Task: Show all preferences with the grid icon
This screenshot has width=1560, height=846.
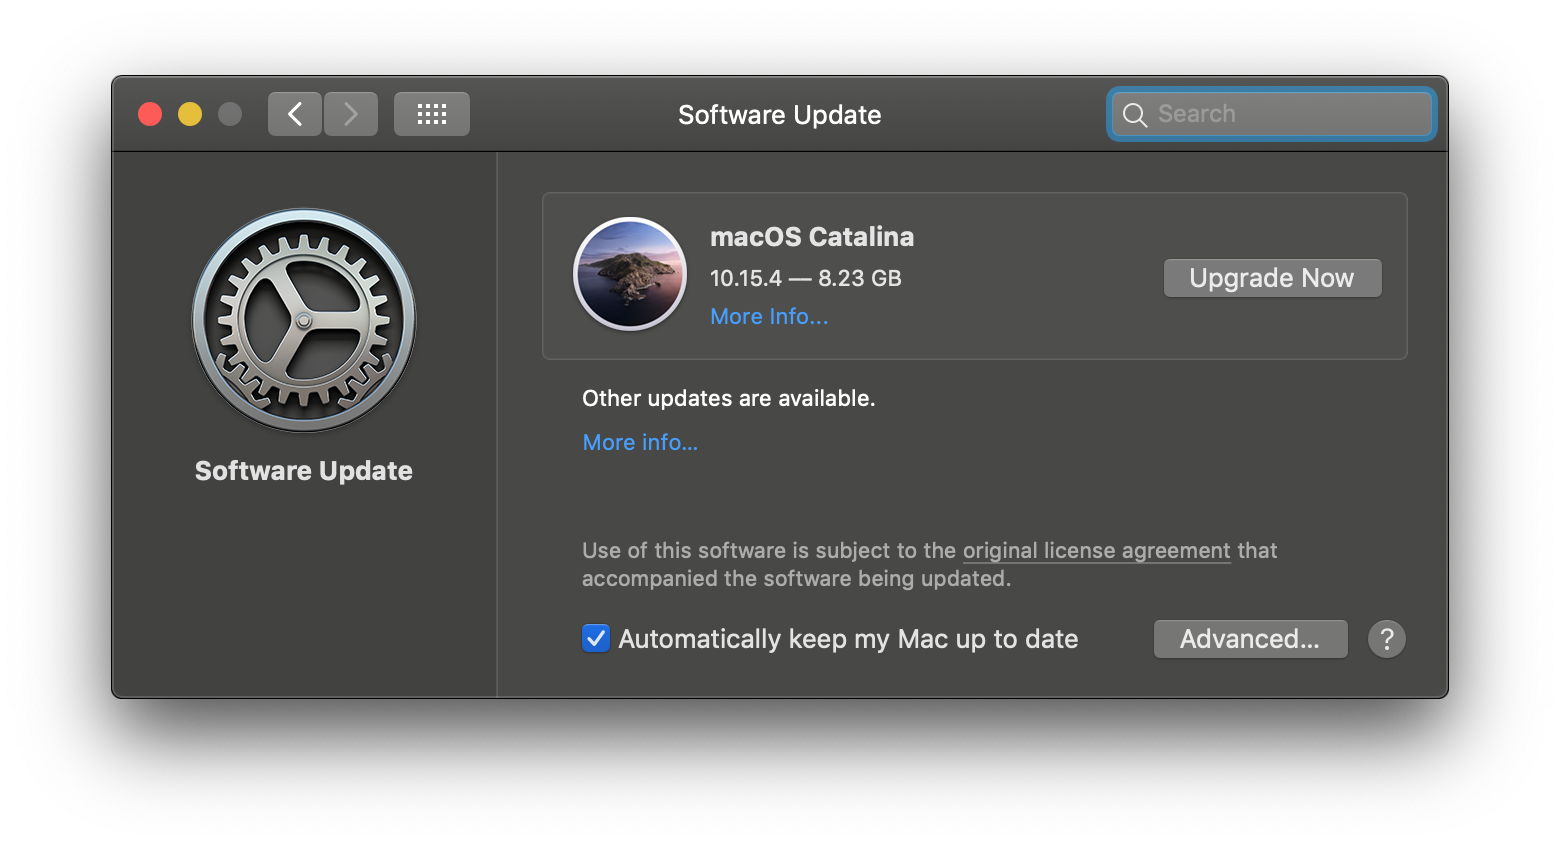Action: coord(432,114)
